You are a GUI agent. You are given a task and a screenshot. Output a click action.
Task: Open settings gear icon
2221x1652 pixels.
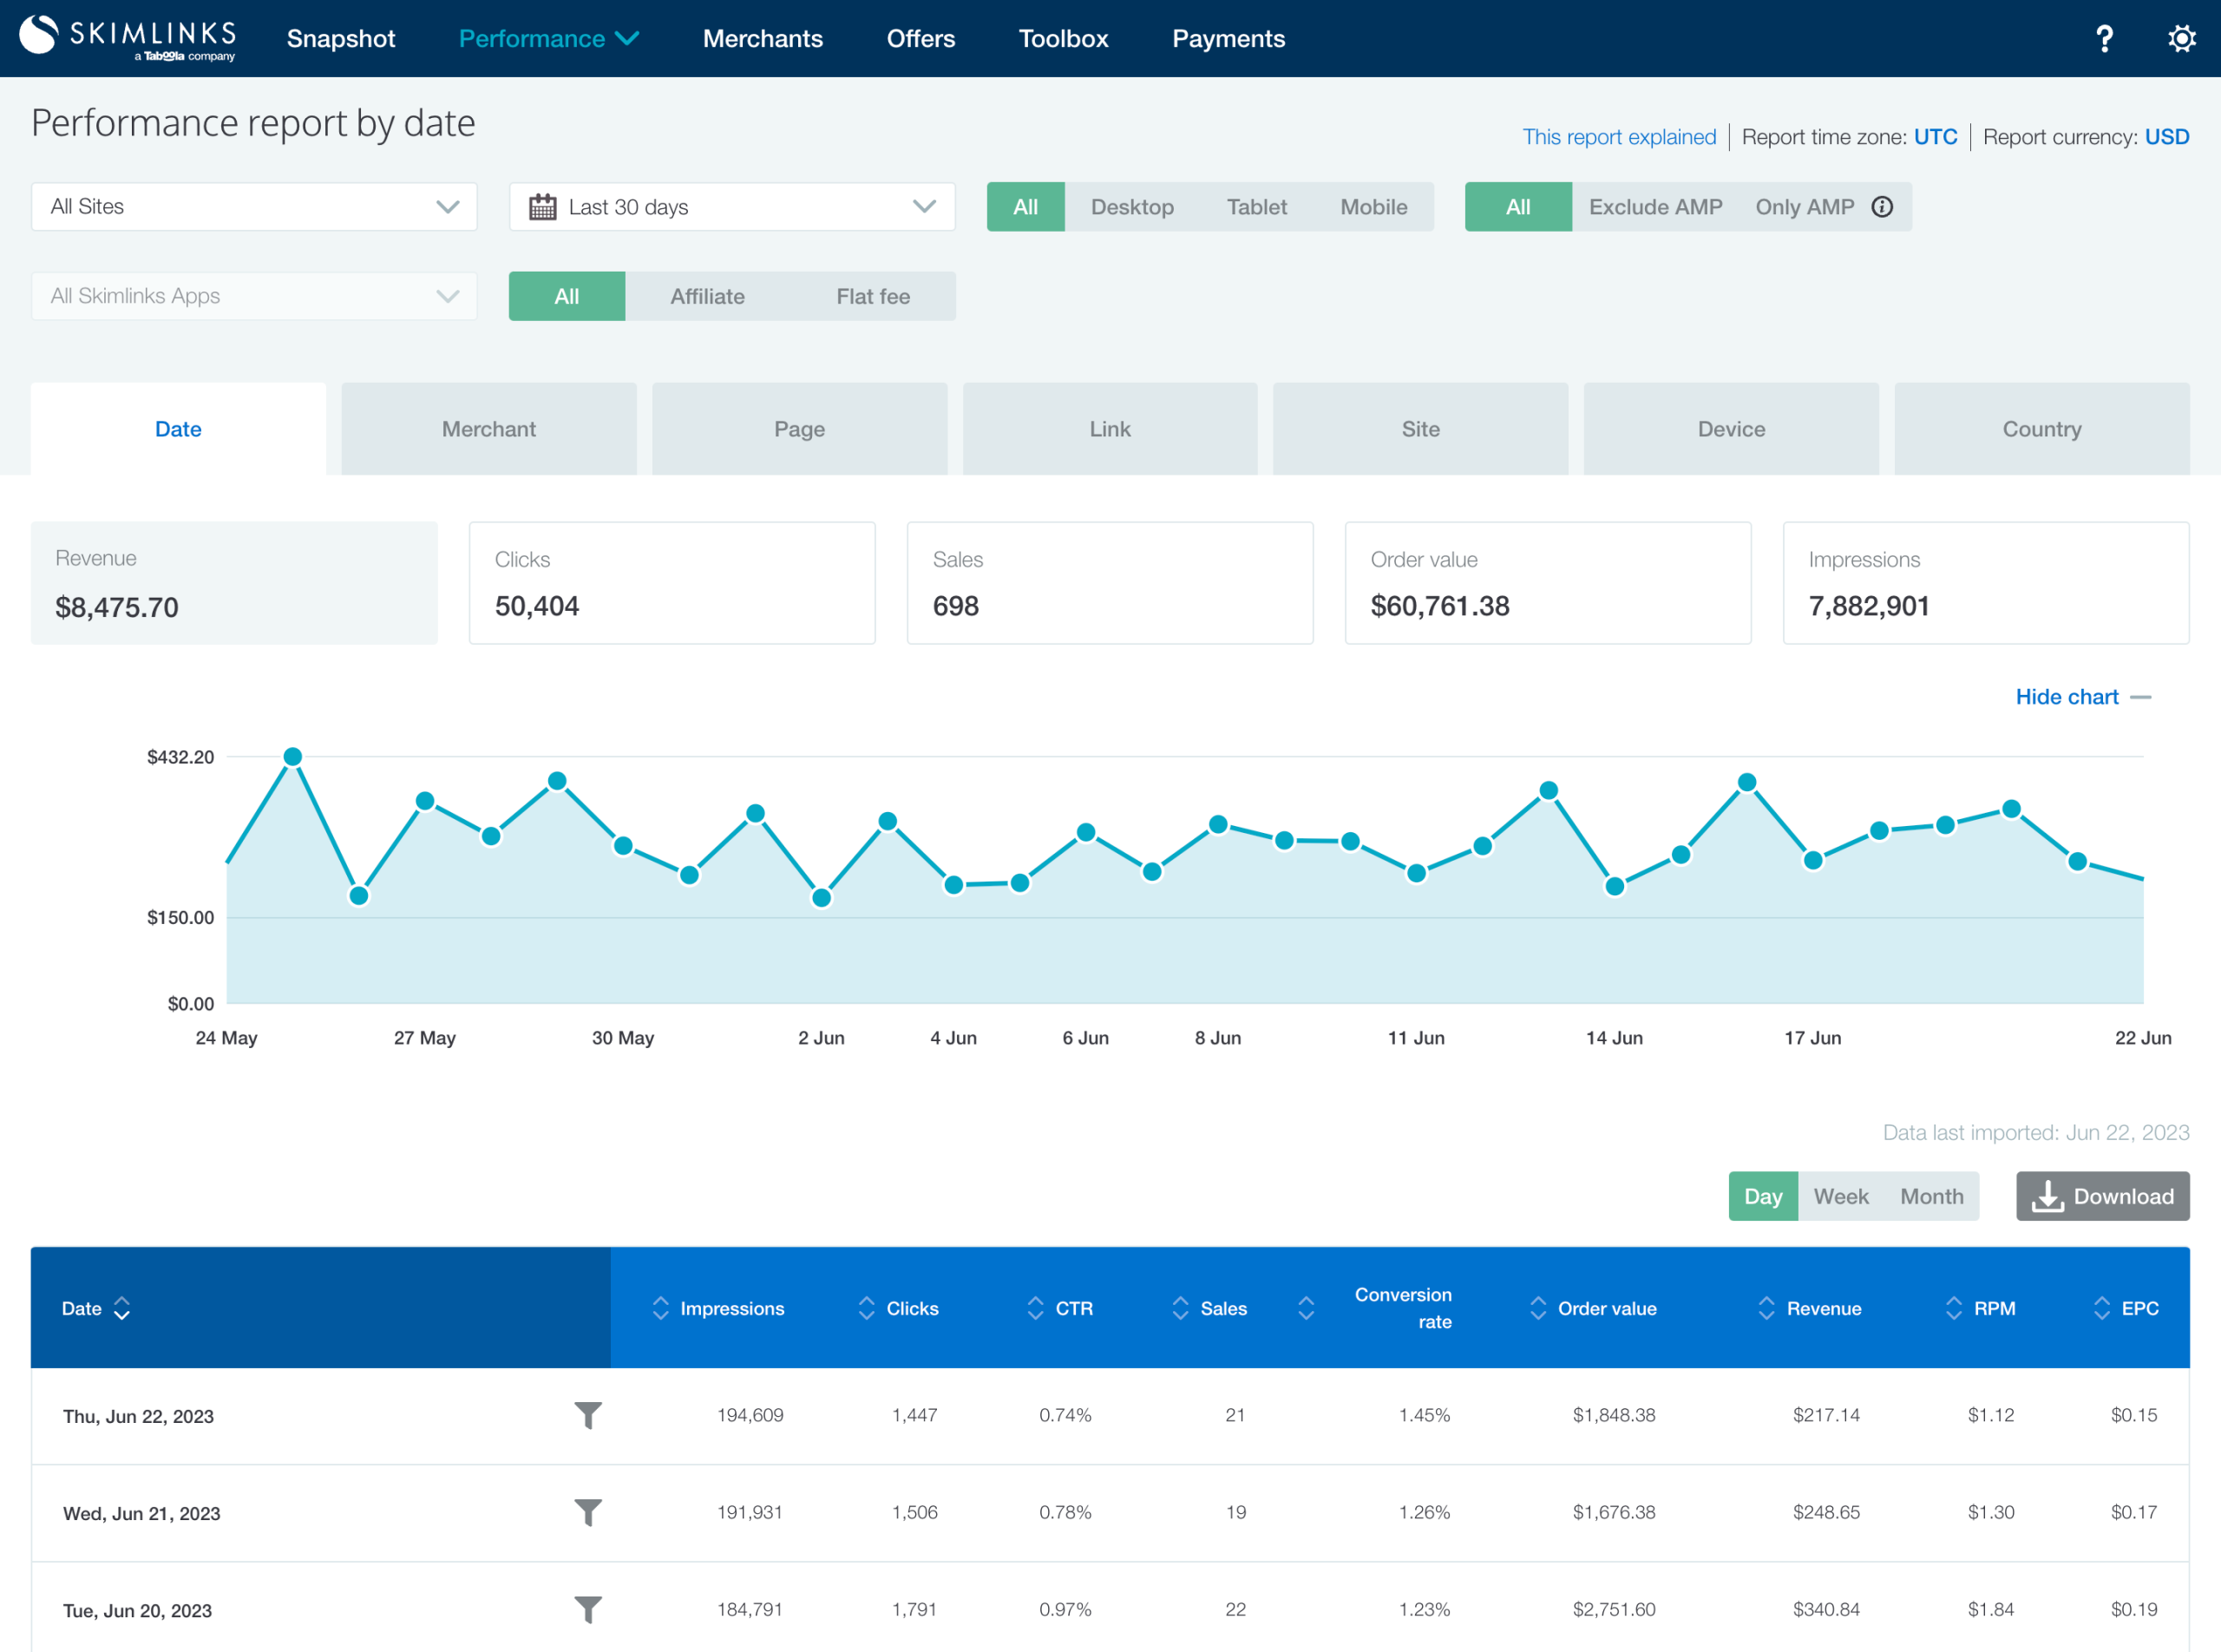(x=2181, y=39)
